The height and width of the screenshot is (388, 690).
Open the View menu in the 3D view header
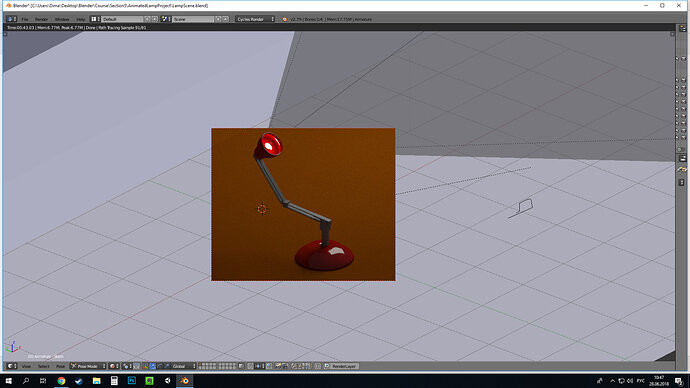tap(26, 366)
